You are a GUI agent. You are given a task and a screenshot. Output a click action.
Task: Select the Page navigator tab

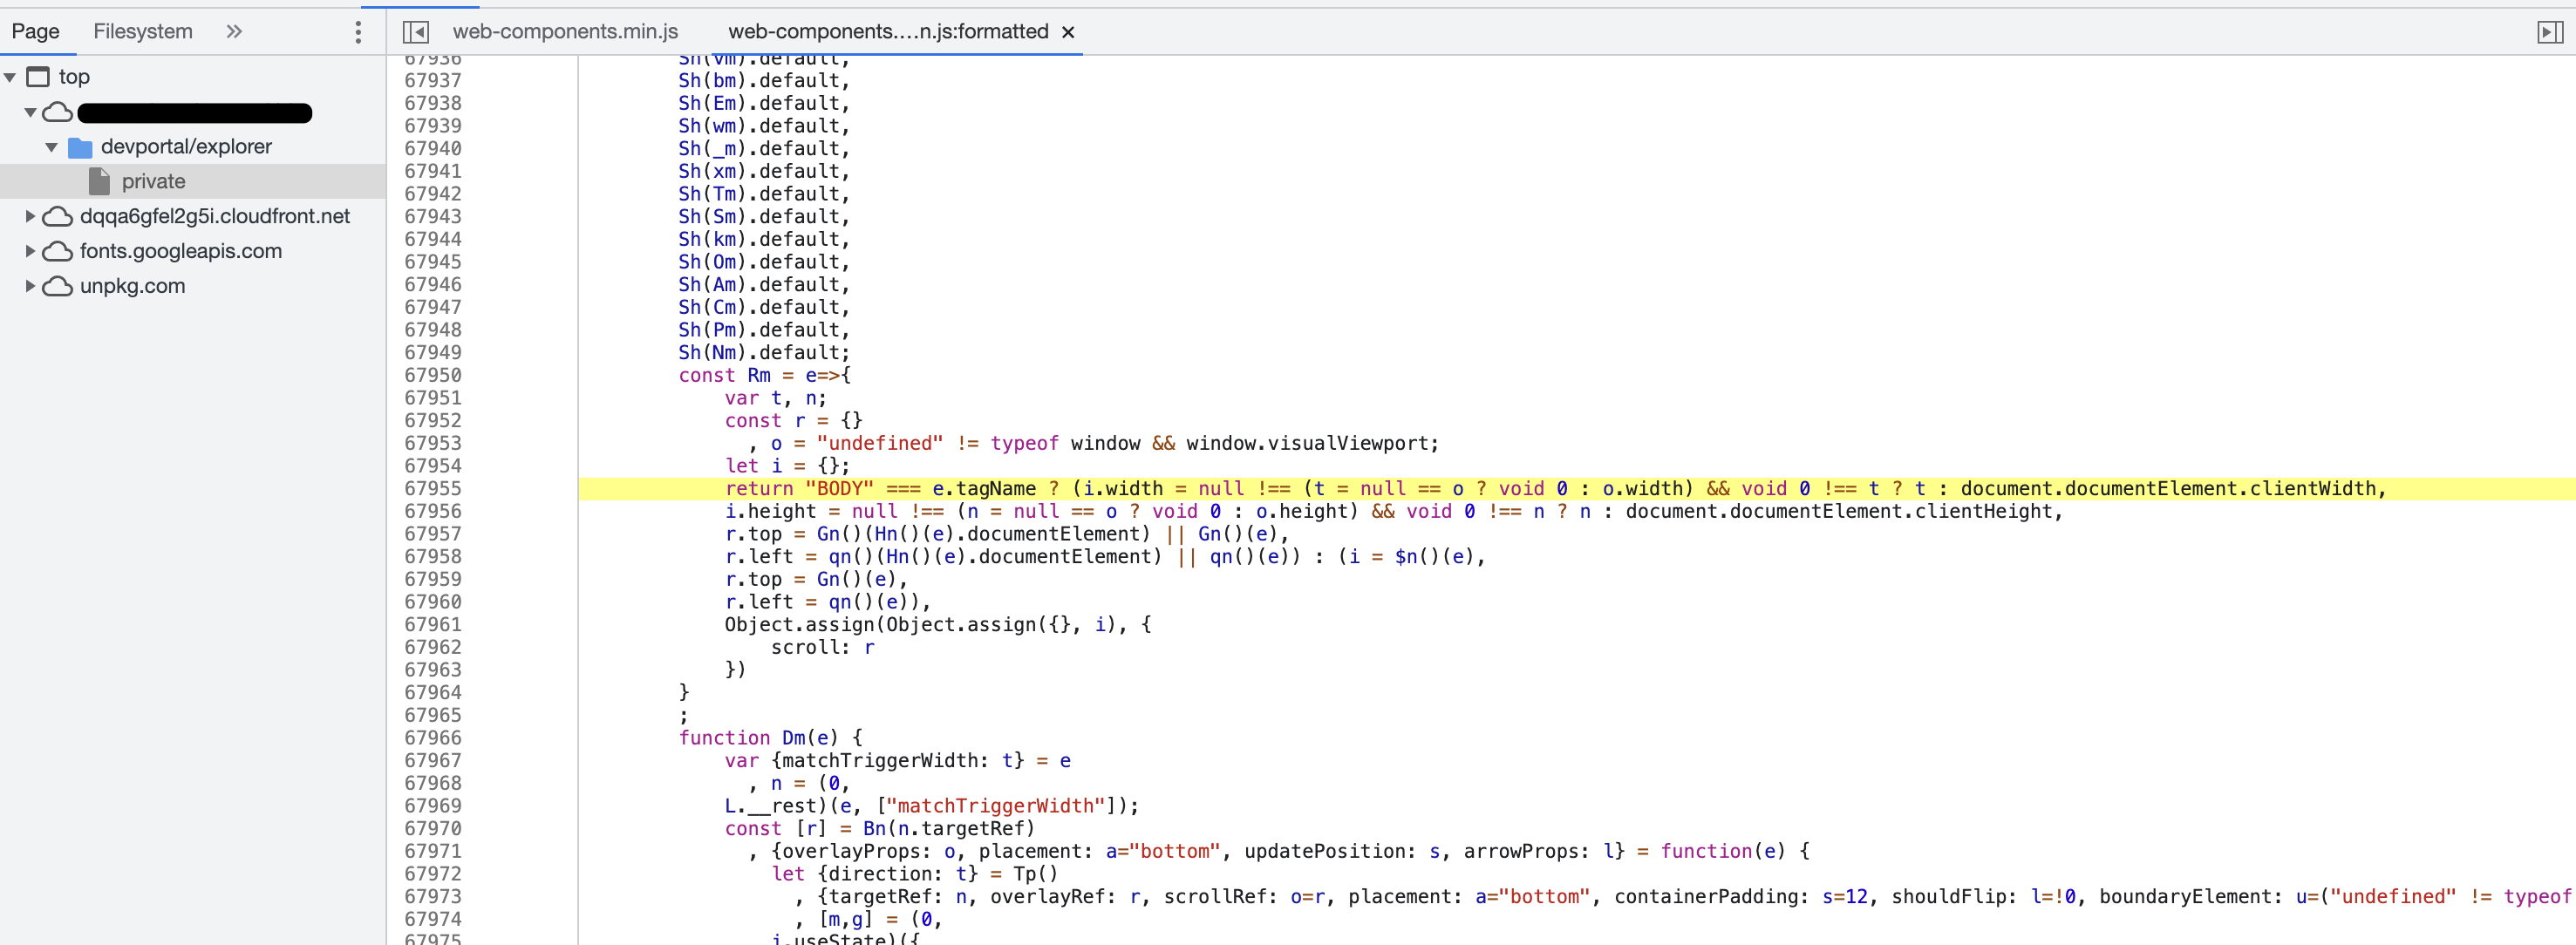point(36,32)
